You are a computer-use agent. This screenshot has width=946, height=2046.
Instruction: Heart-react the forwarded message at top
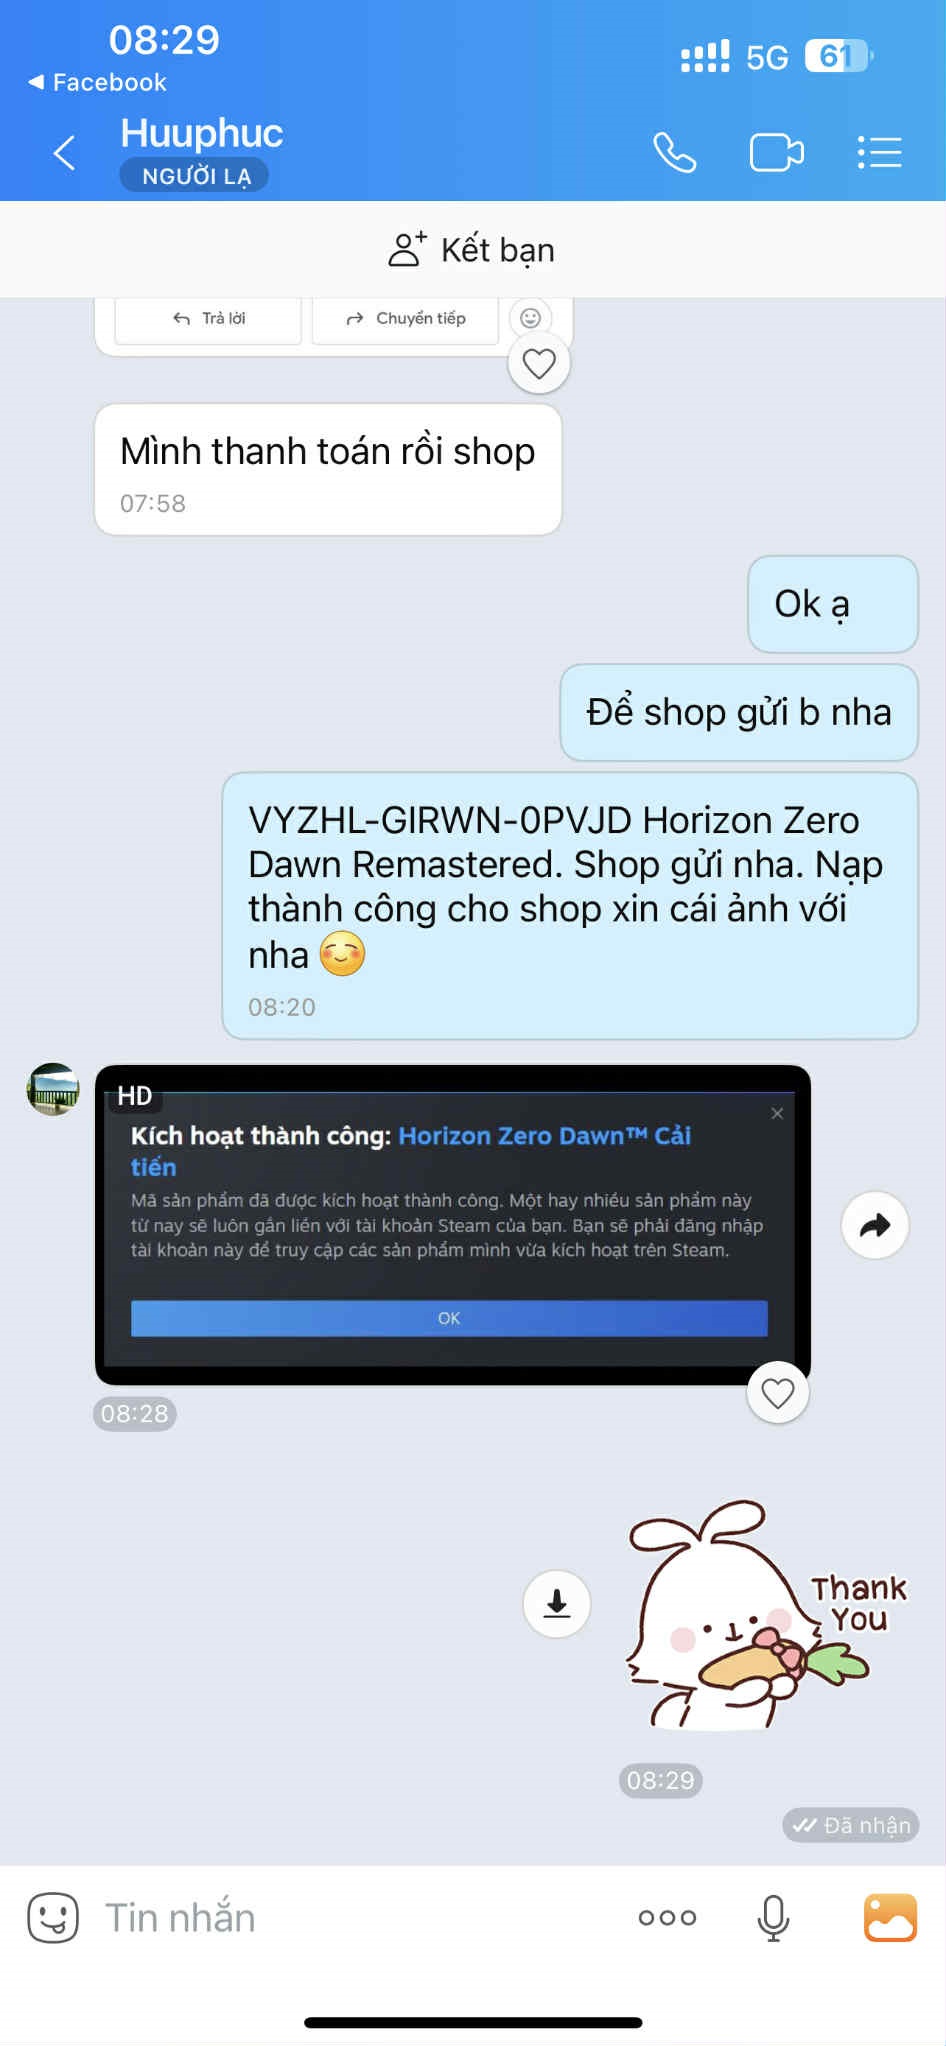[539, 363]
